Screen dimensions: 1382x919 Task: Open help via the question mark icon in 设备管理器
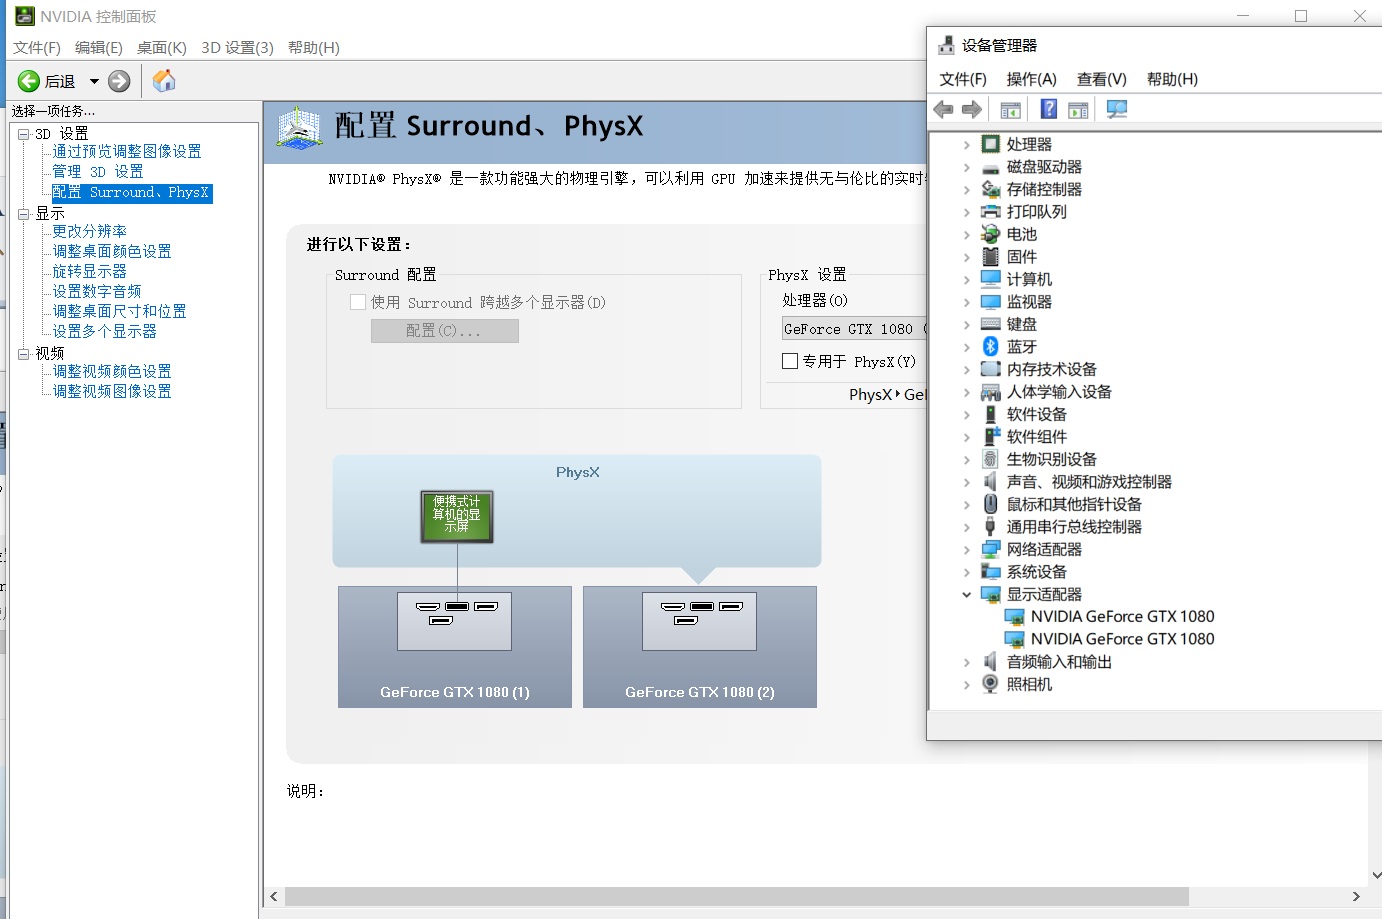pos(1049,110)
